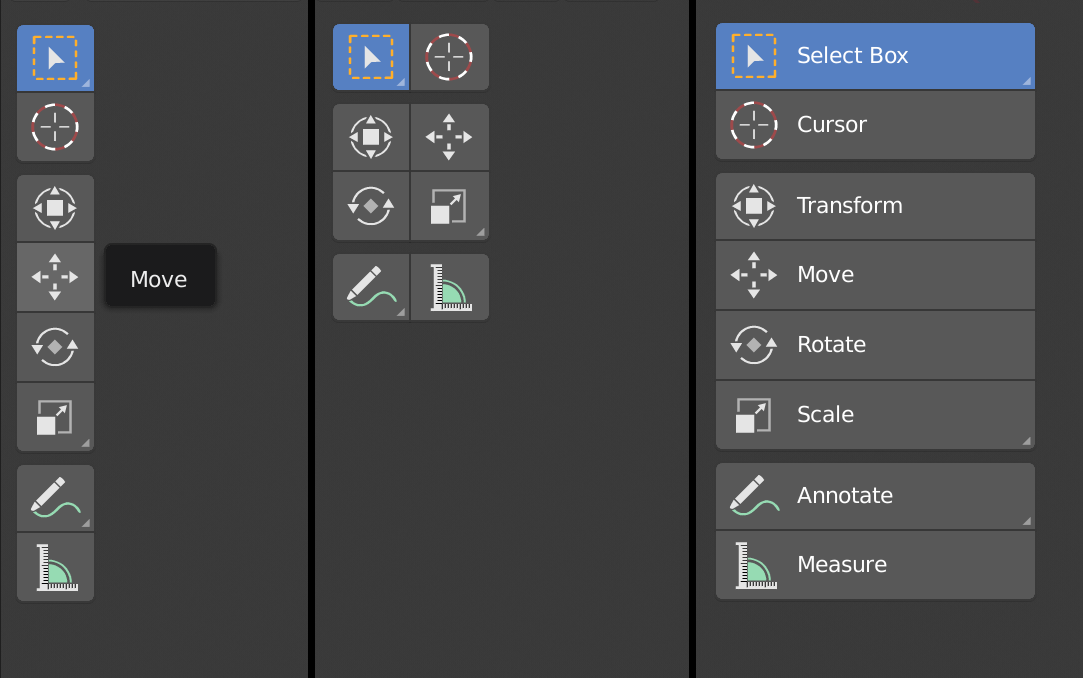Activate the Scale icon in the two-column toolbar
1083x678 pixels.
449,206
